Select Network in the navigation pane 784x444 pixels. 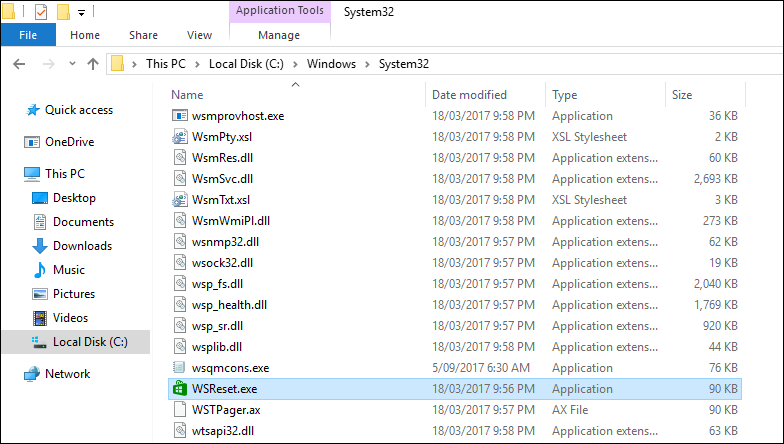pyautogui.click(x=68, y=374)
